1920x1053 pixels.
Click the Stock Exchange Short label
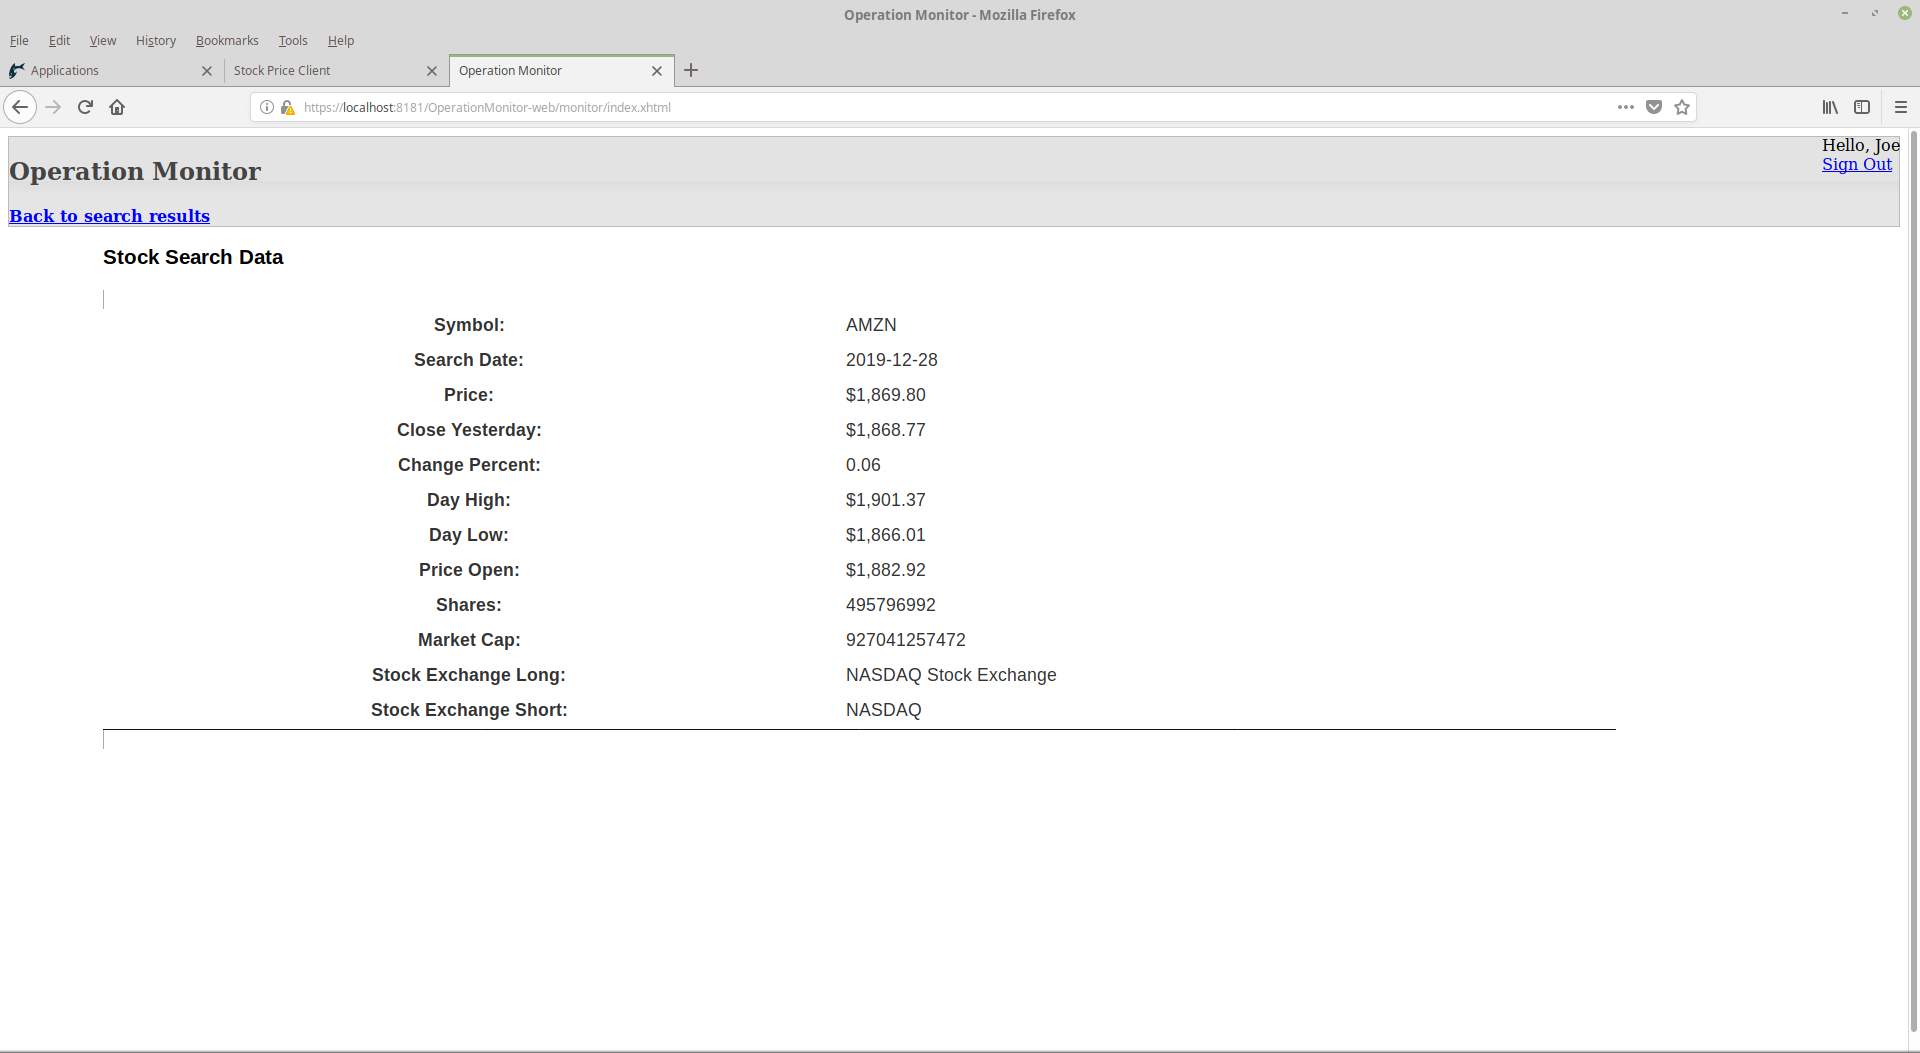469,710
